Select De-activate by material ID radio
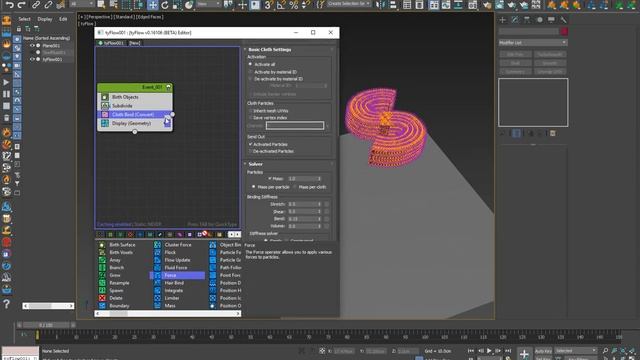 [251, 79]
